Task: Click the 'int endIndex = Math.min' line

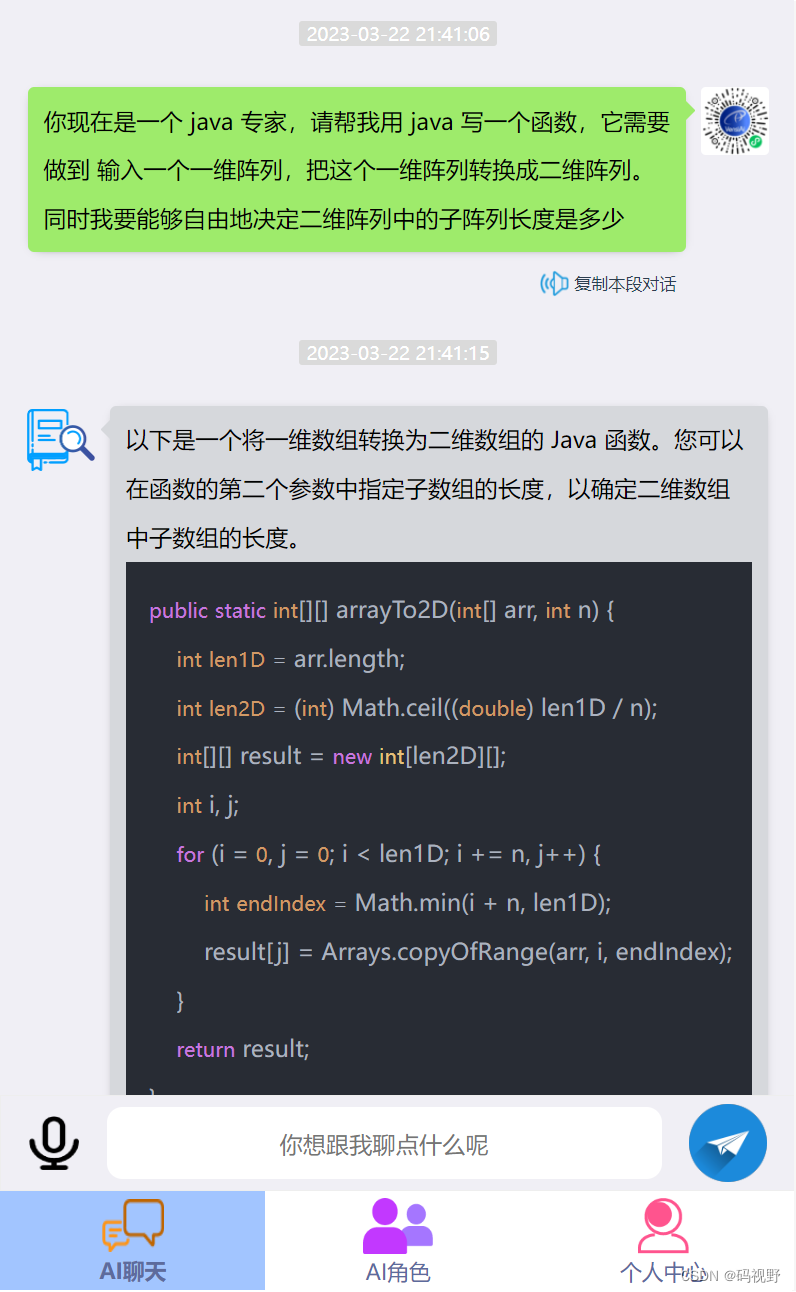Action: tap(407, 903)
